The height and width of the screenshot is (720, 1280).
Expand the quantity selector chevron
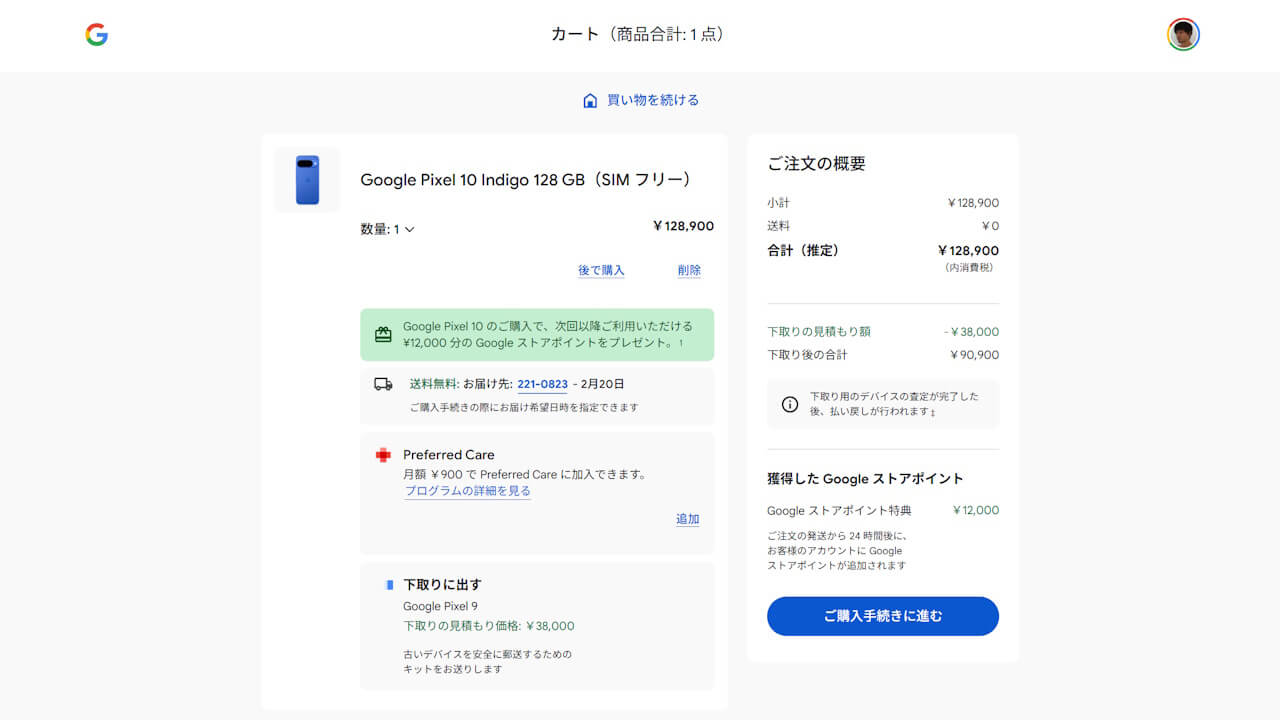point(409,229)
